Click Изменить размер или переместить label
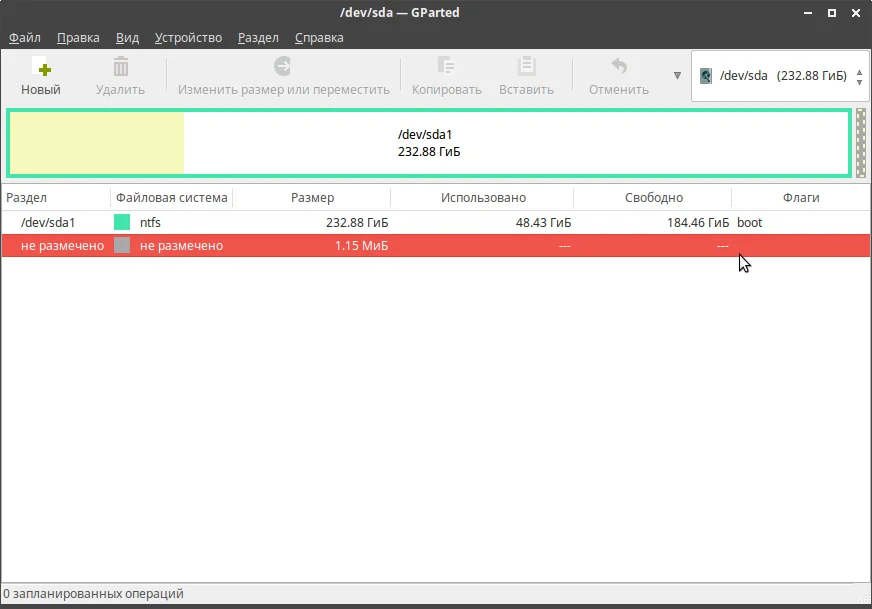Viewport: 872px width, 609px height. click(x=284, y=90)
